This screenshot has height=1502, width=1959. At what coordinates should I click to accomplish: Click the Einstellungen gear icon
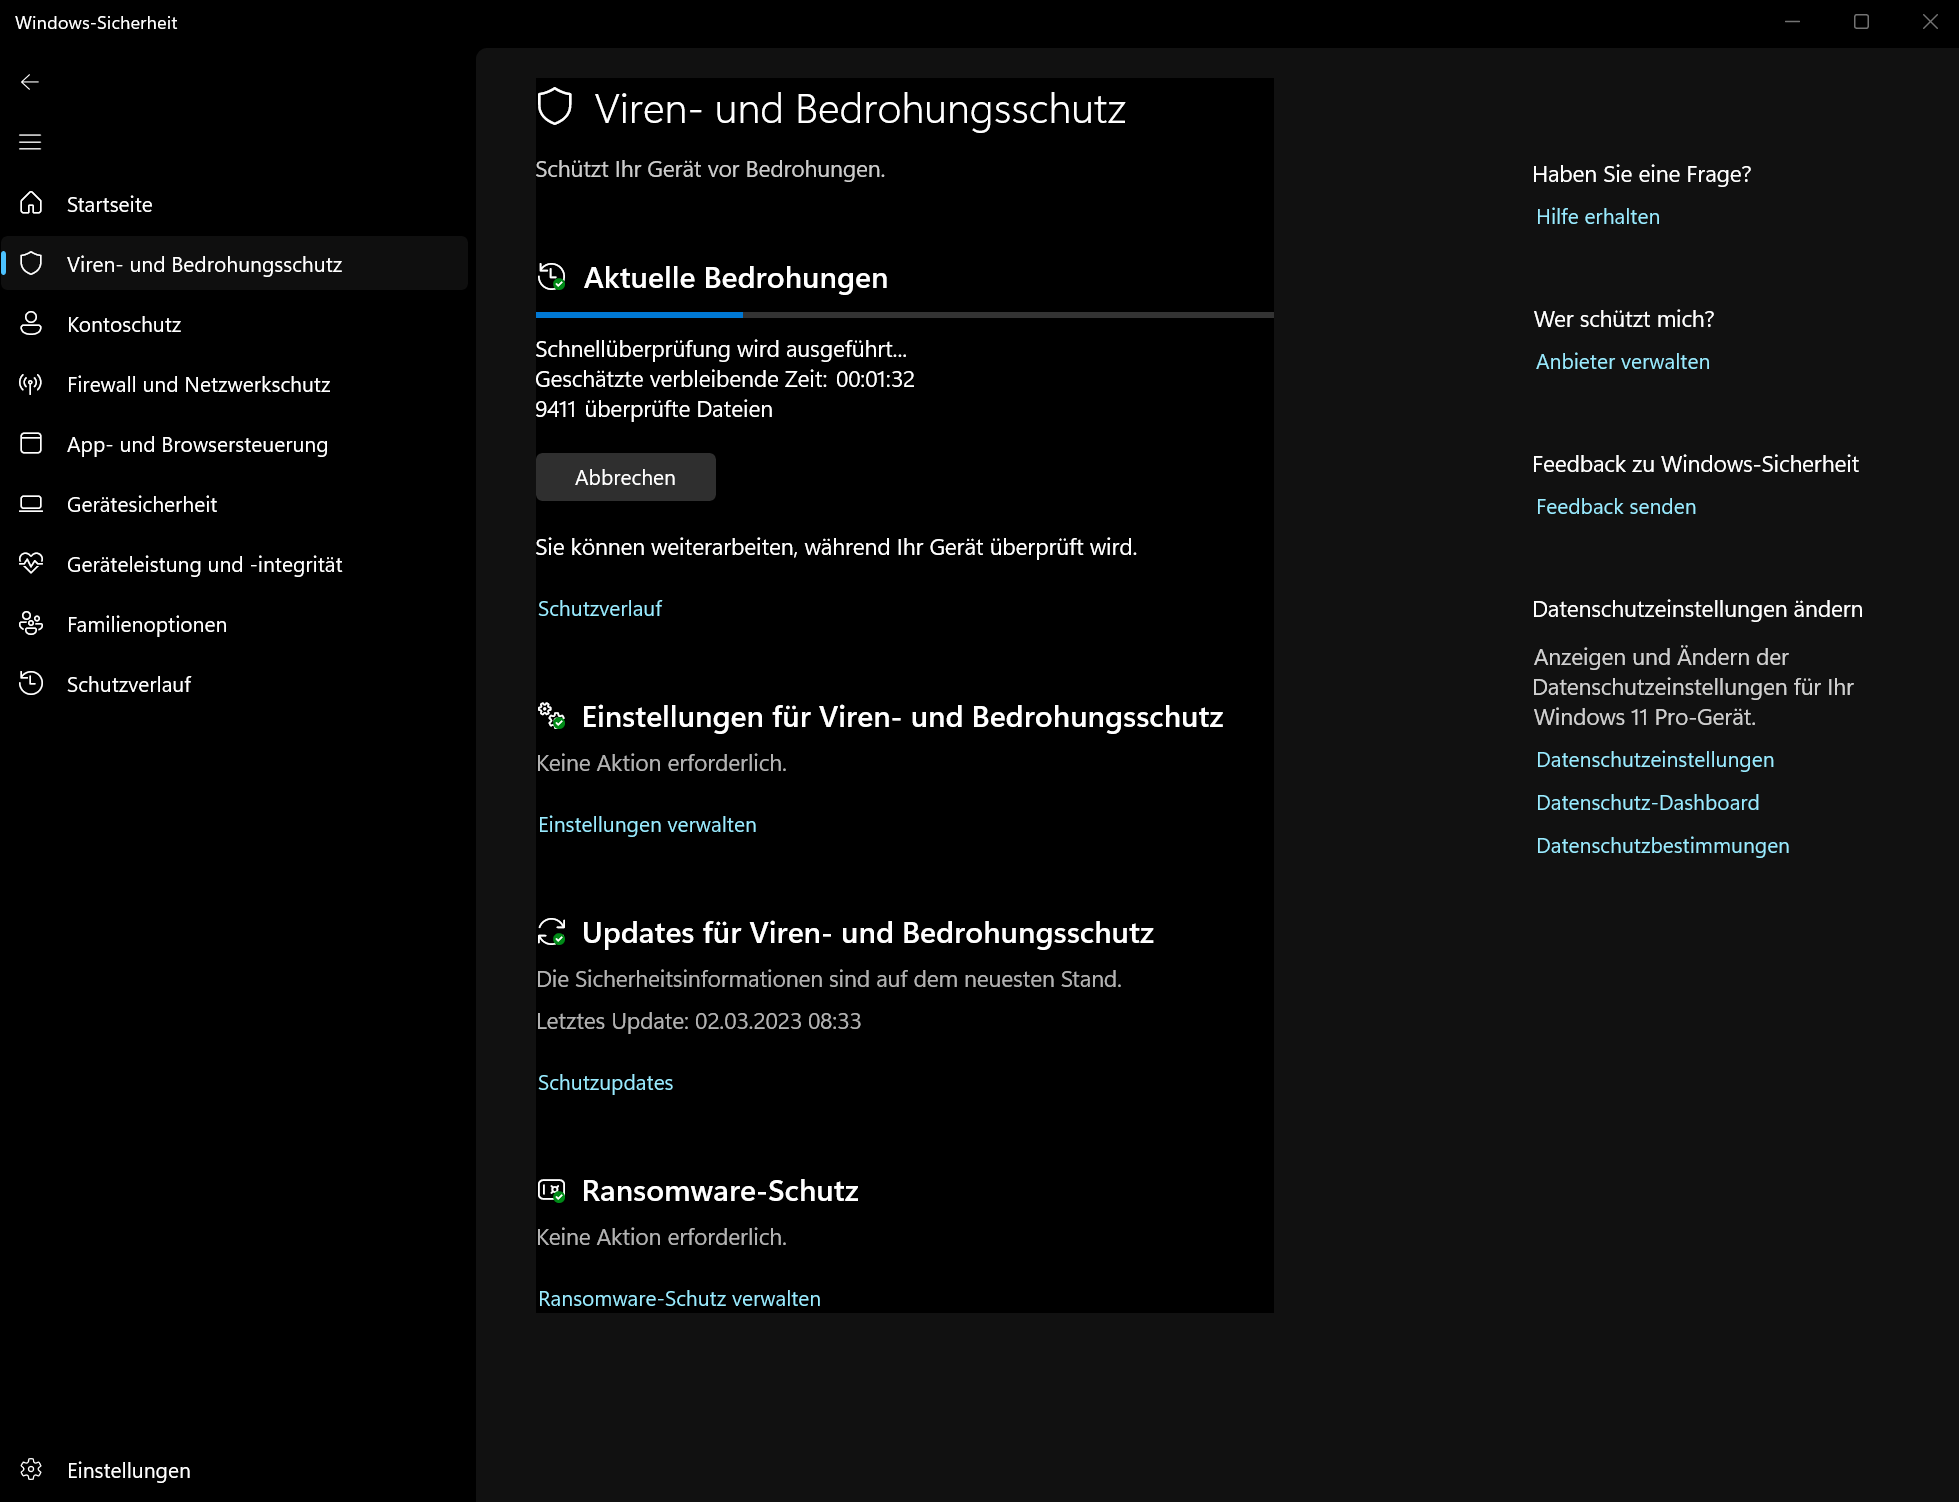click(31, 1469)
